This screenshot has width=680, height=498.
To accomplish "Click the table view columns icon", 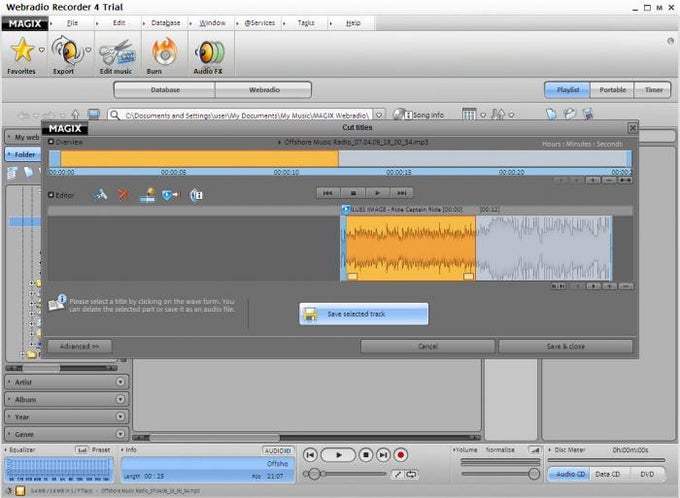I will [x=469, y=115].
